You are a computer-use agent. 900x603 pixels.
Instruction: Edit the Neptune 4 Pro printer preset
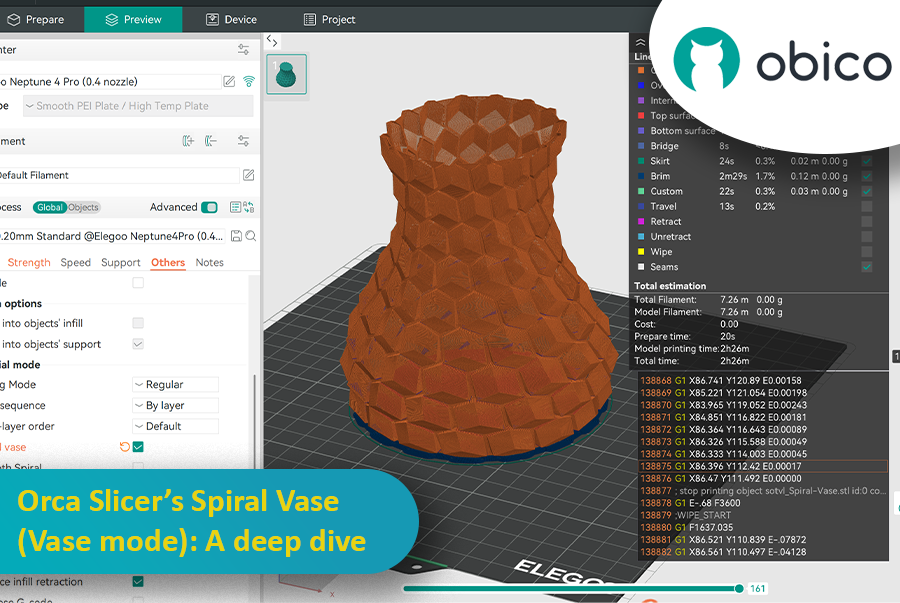point(229,81)
